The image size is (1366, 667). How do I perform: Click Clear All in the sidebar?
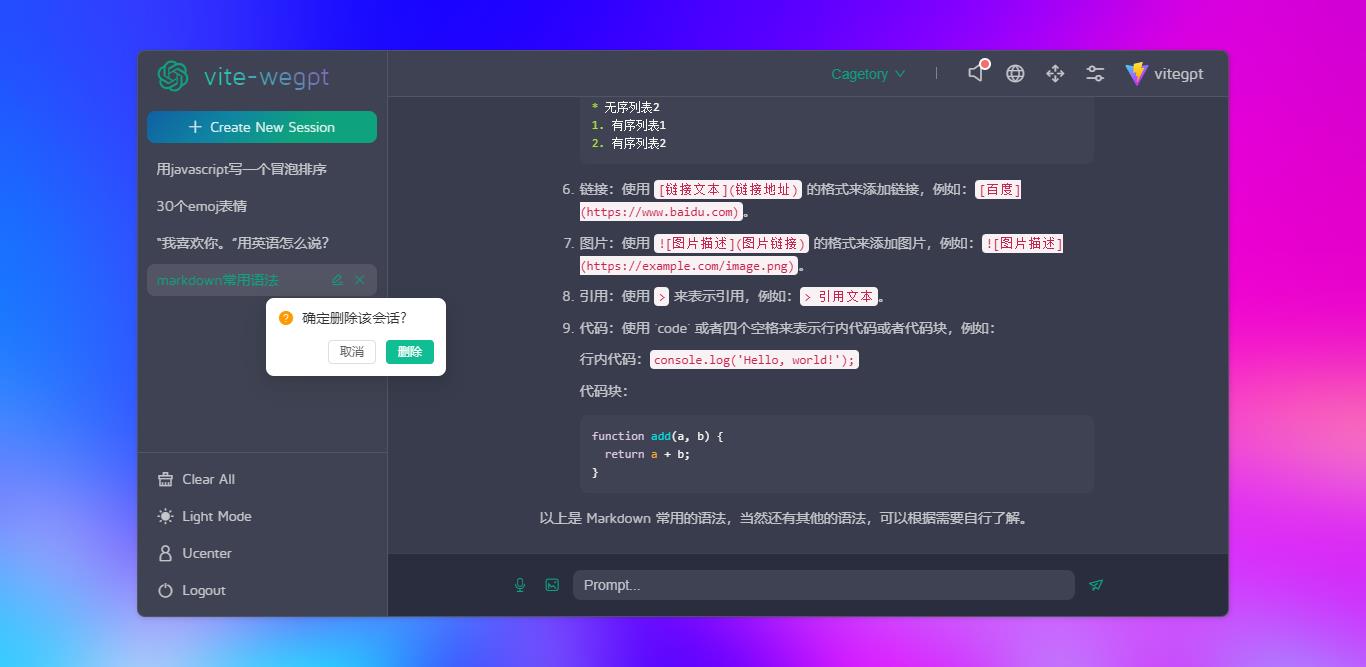click(207, 479)
